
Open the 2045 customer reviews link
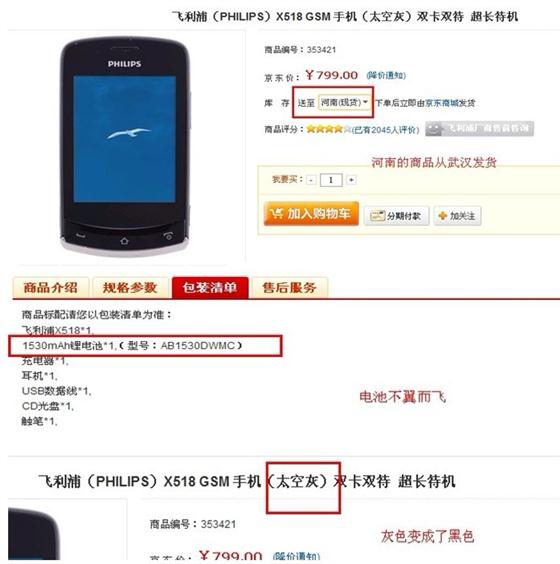click(x=385, y=129)
